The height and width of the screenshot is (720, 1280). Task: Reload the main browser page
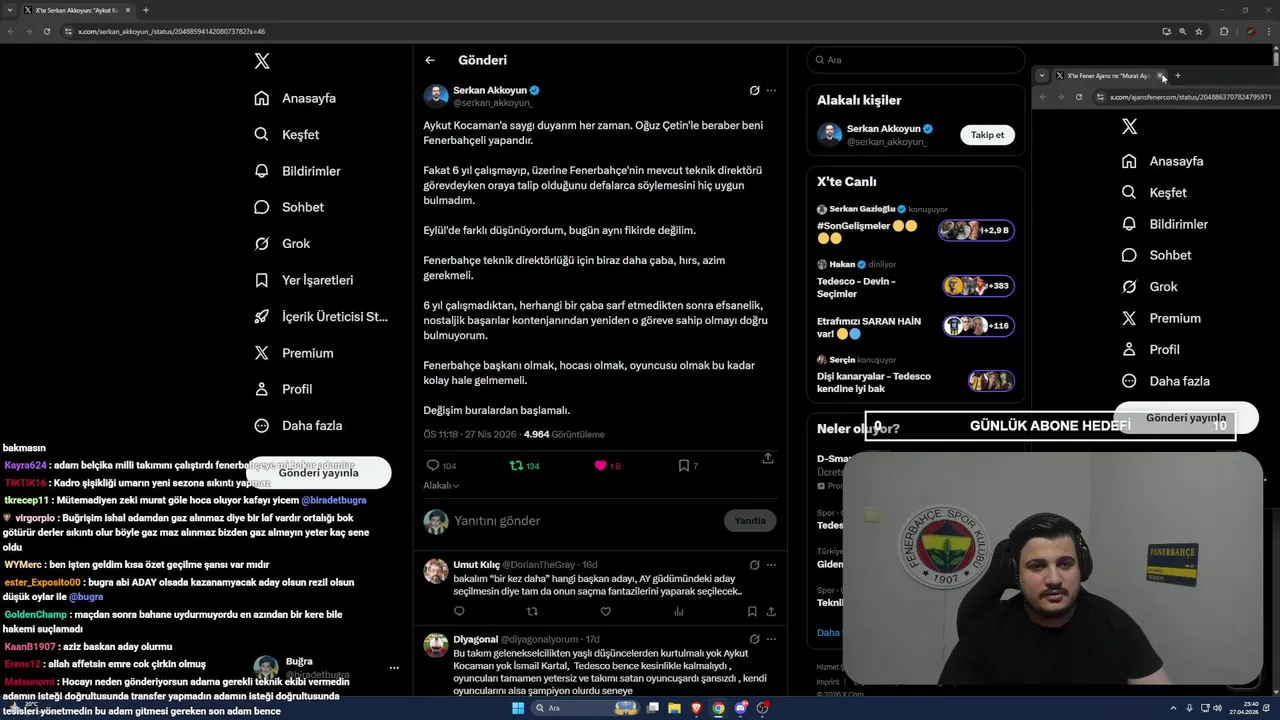coord(46,31)
